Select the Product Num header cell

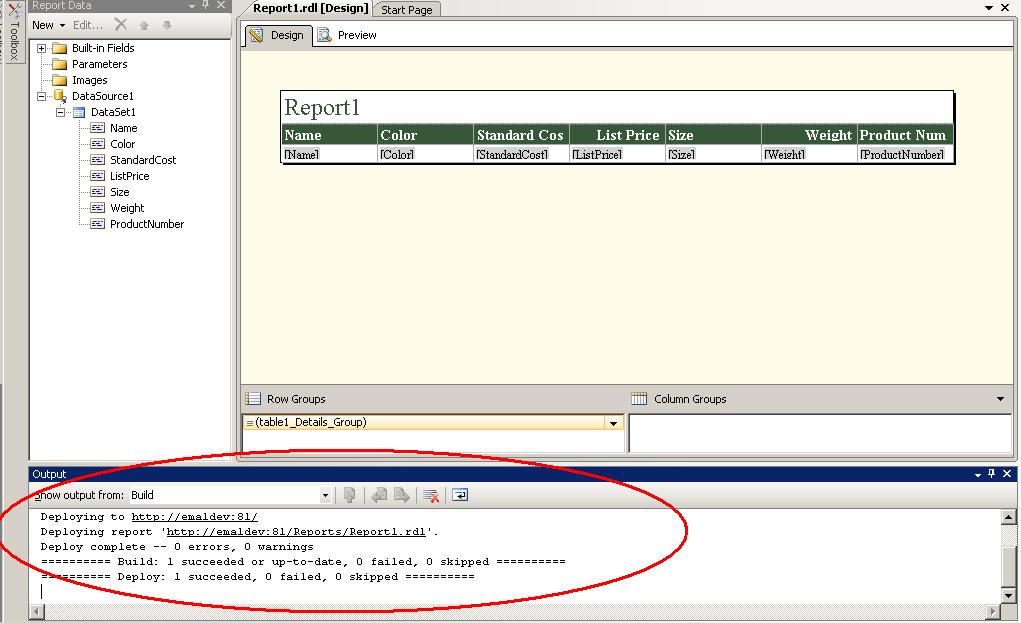click(905, 135)
